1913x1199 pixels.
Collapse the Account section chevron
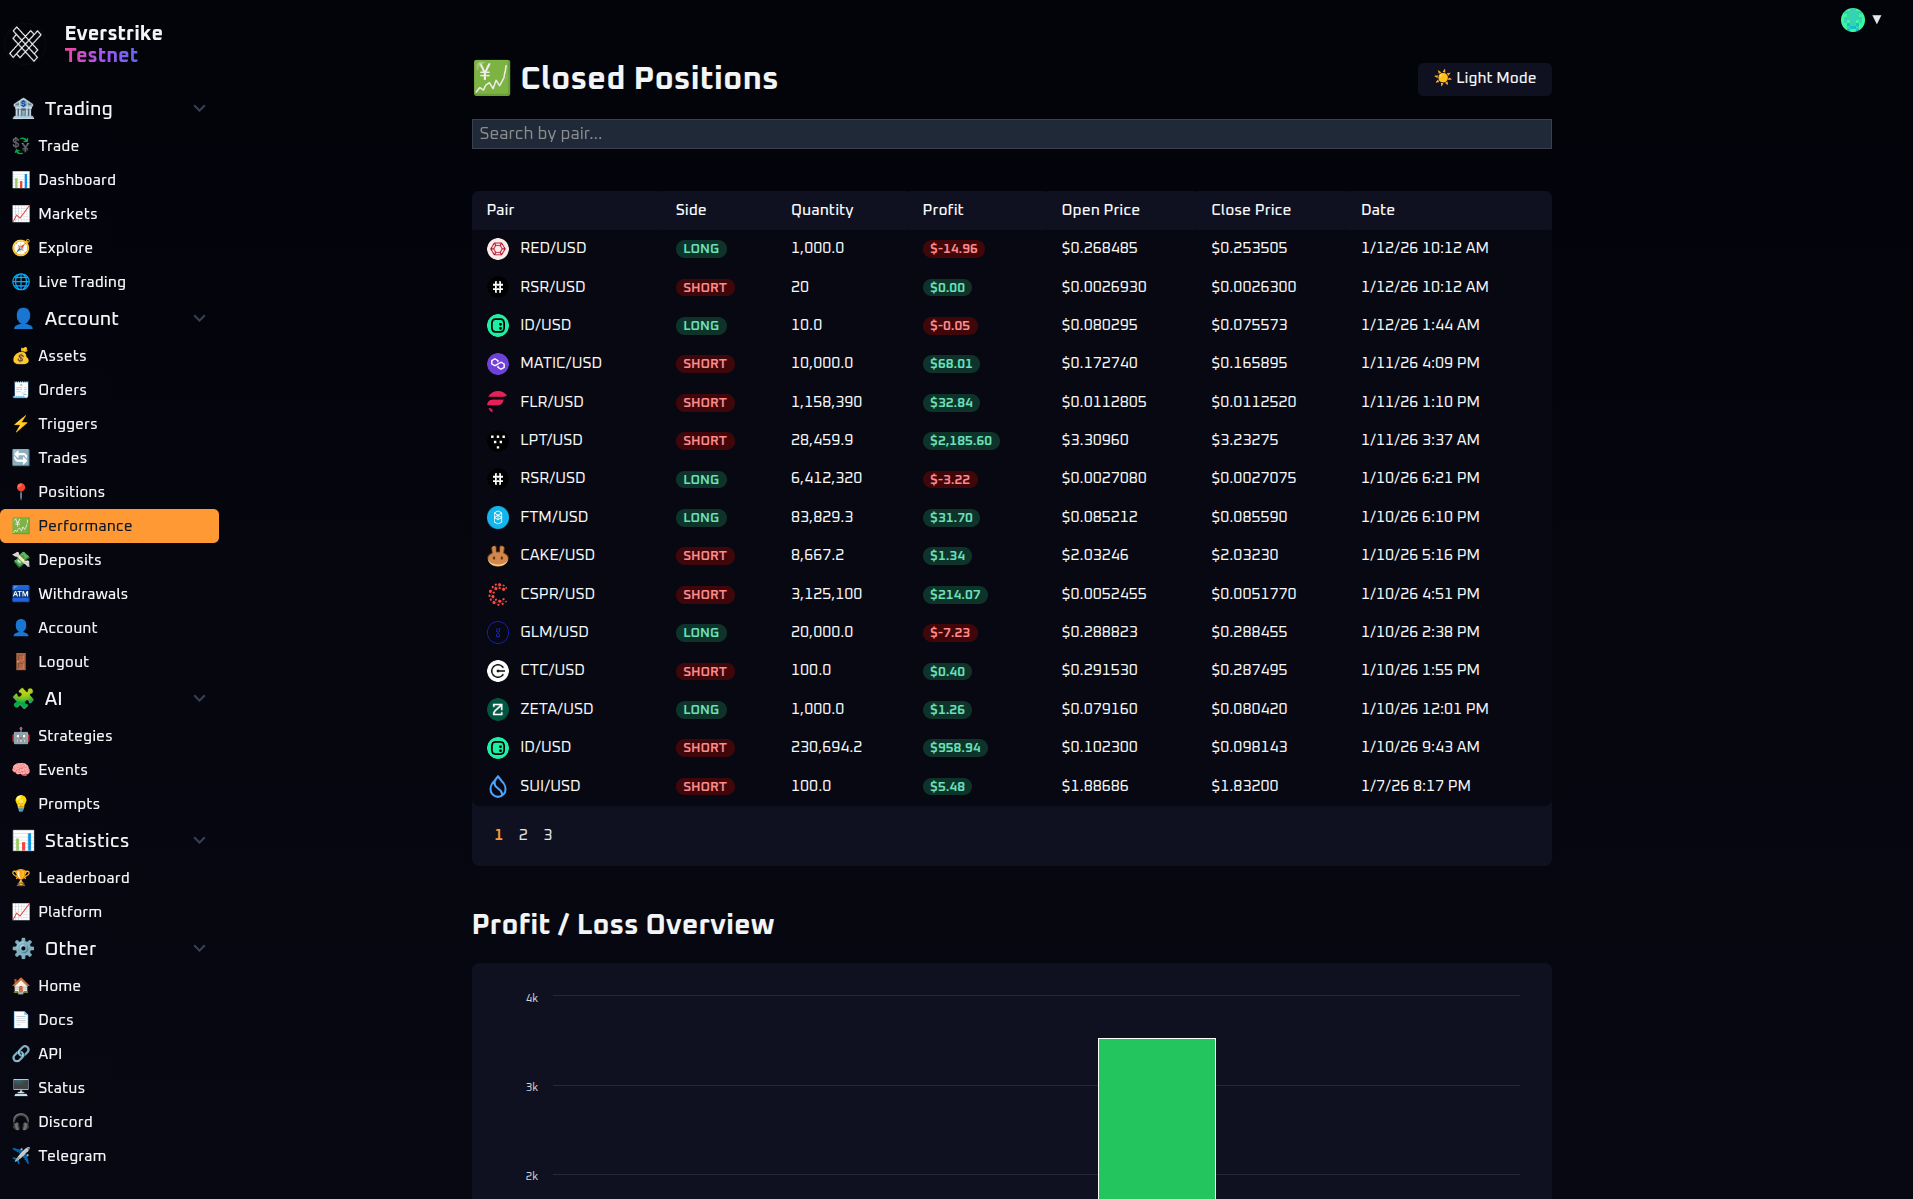click(x=199, y=318)
